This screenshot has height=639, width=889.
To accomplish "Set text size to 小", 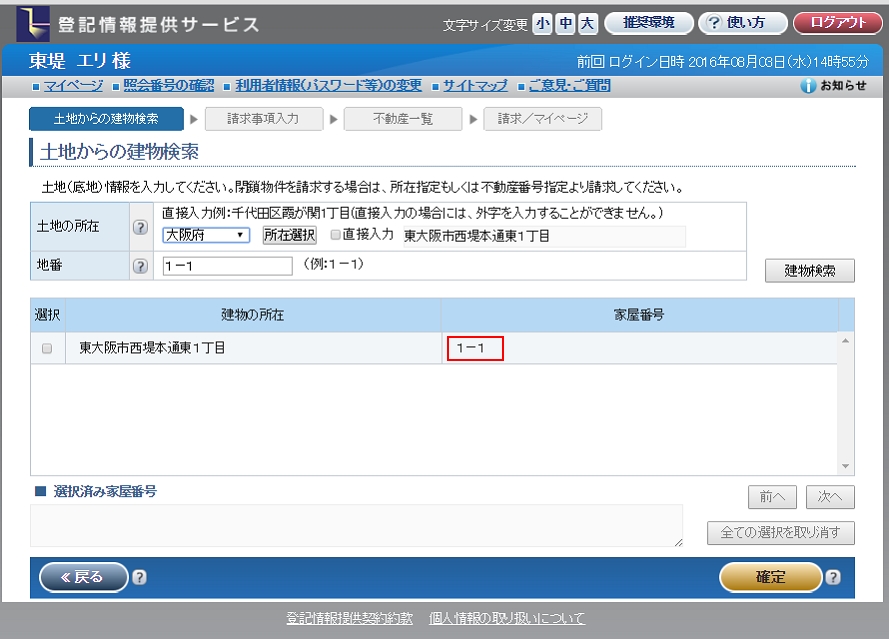I will point(543,24).
